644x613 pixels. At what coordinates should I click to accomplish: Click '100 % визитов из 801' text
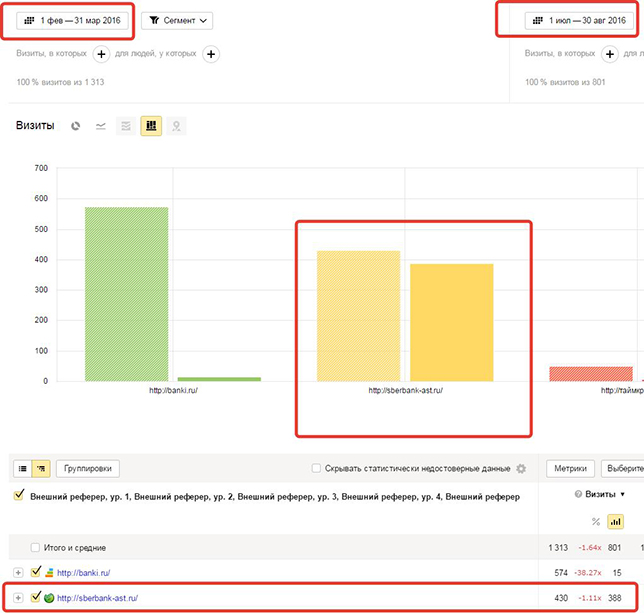click(x=565, y=82)
